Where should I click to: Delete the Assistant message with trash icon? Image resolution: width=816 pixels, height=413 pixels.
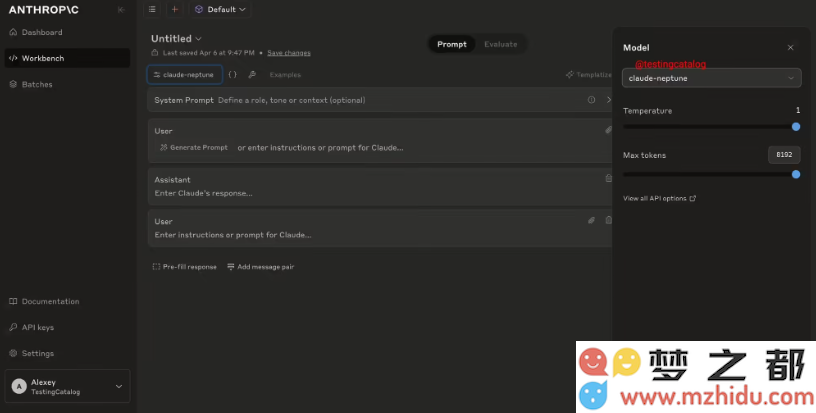click(608, 178)
